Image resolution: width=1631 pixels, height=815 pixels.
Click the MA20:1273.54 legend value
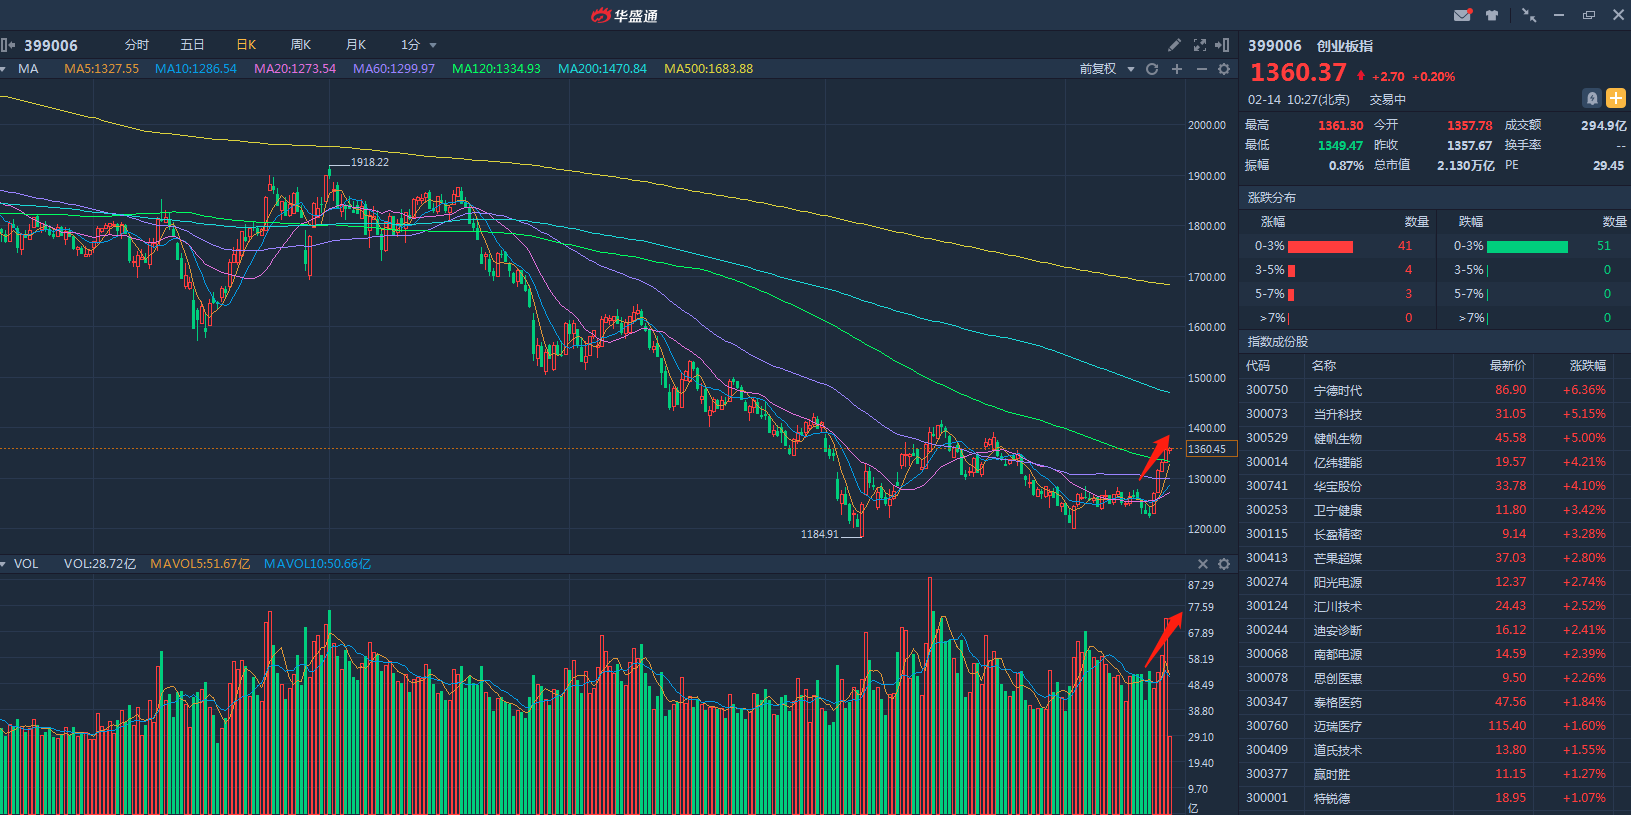tap(295, 69)
